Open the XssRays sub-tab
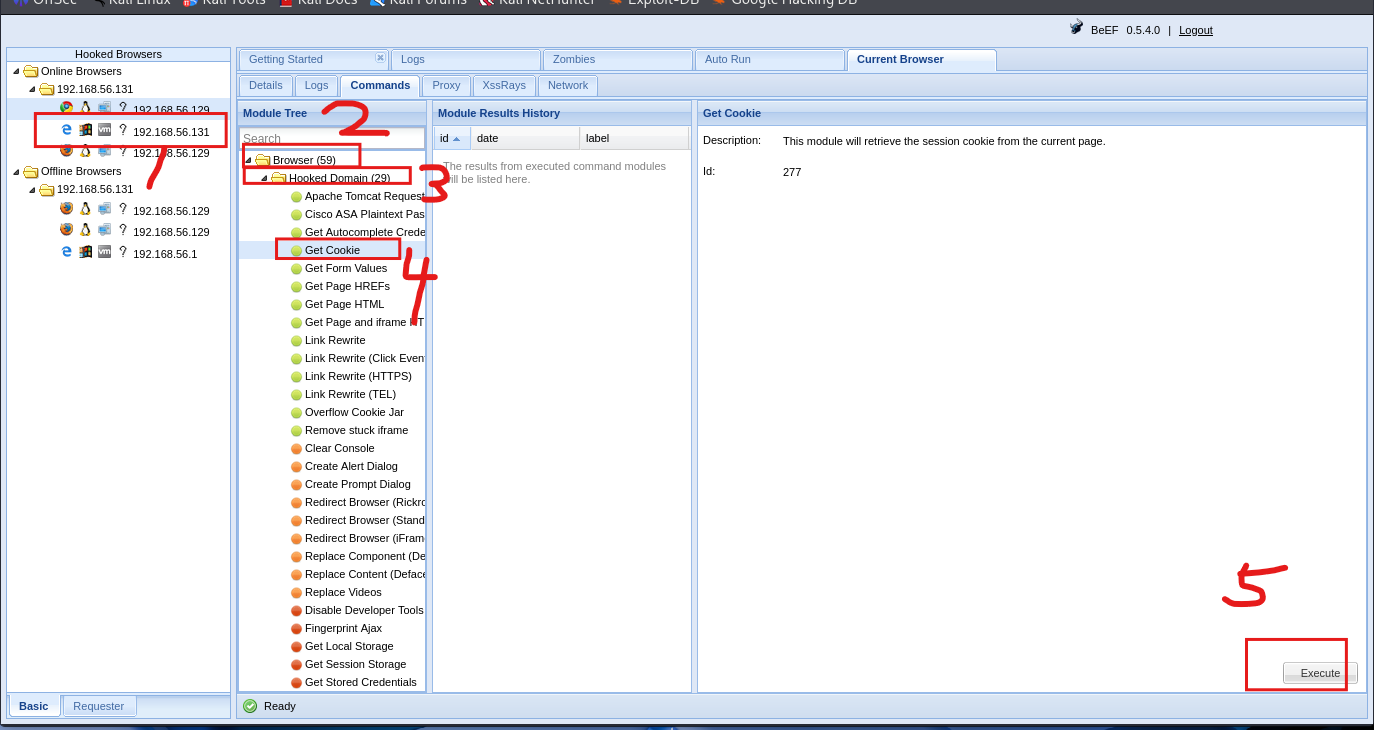 click(504, 86)
